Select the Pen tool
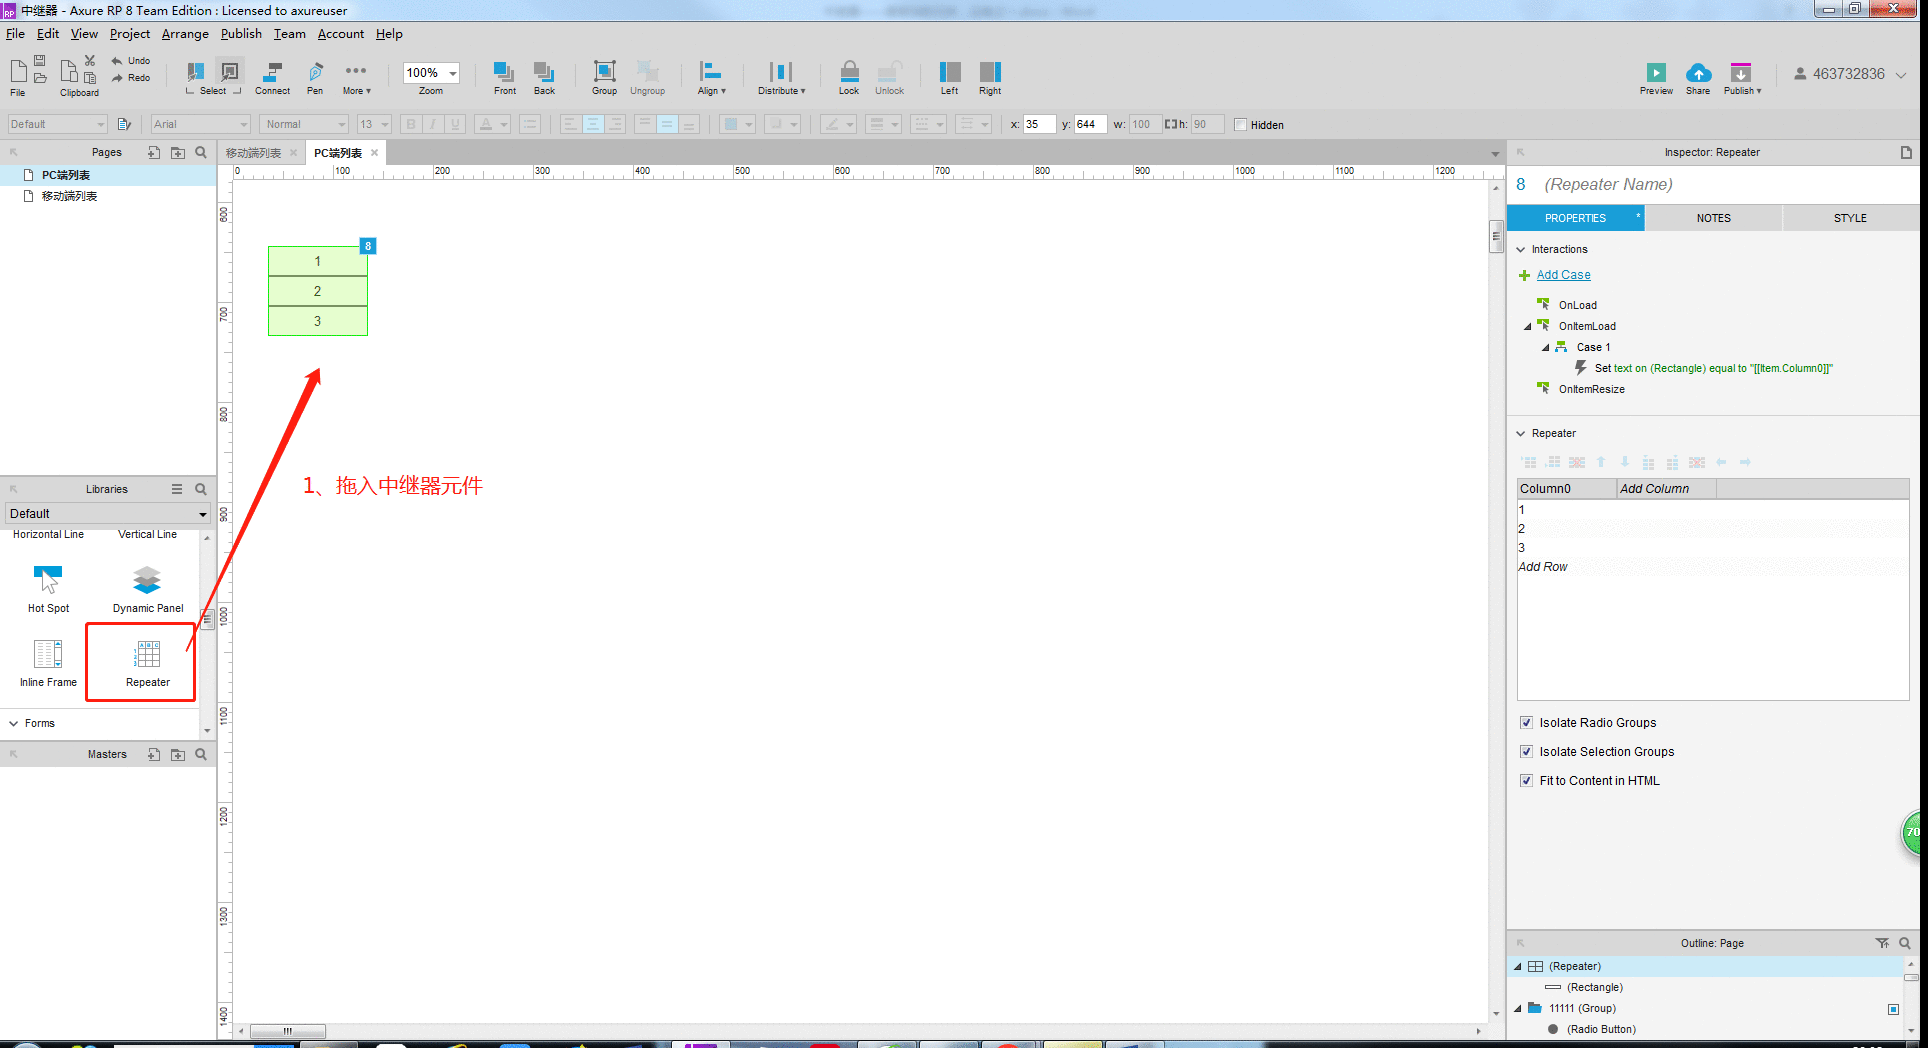Screen dimensions: 1928x1048 315,78
